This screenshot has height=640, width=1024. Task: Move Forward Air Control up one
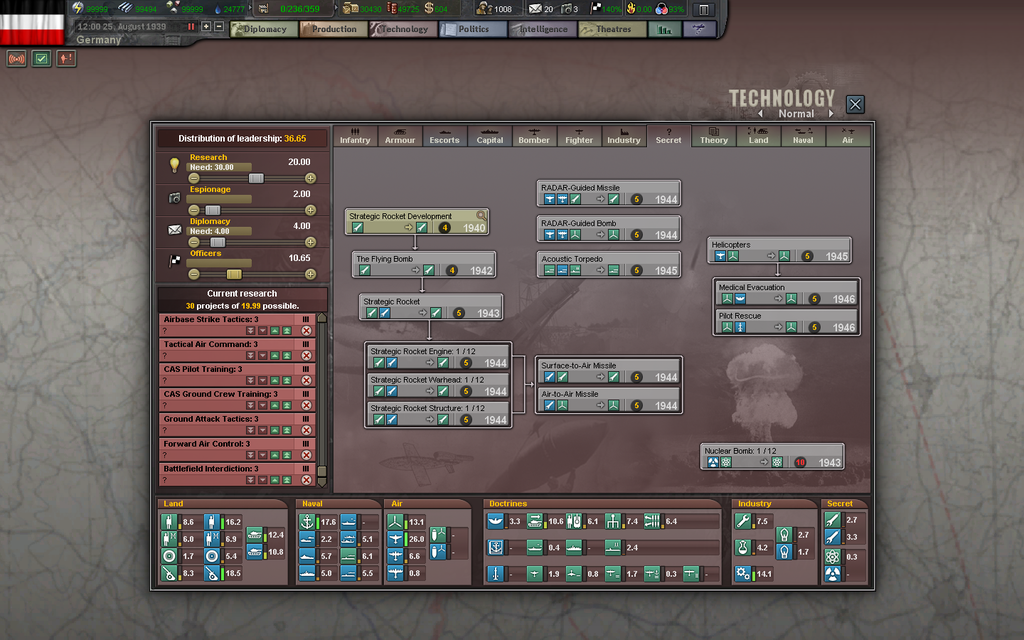(275, 455)
